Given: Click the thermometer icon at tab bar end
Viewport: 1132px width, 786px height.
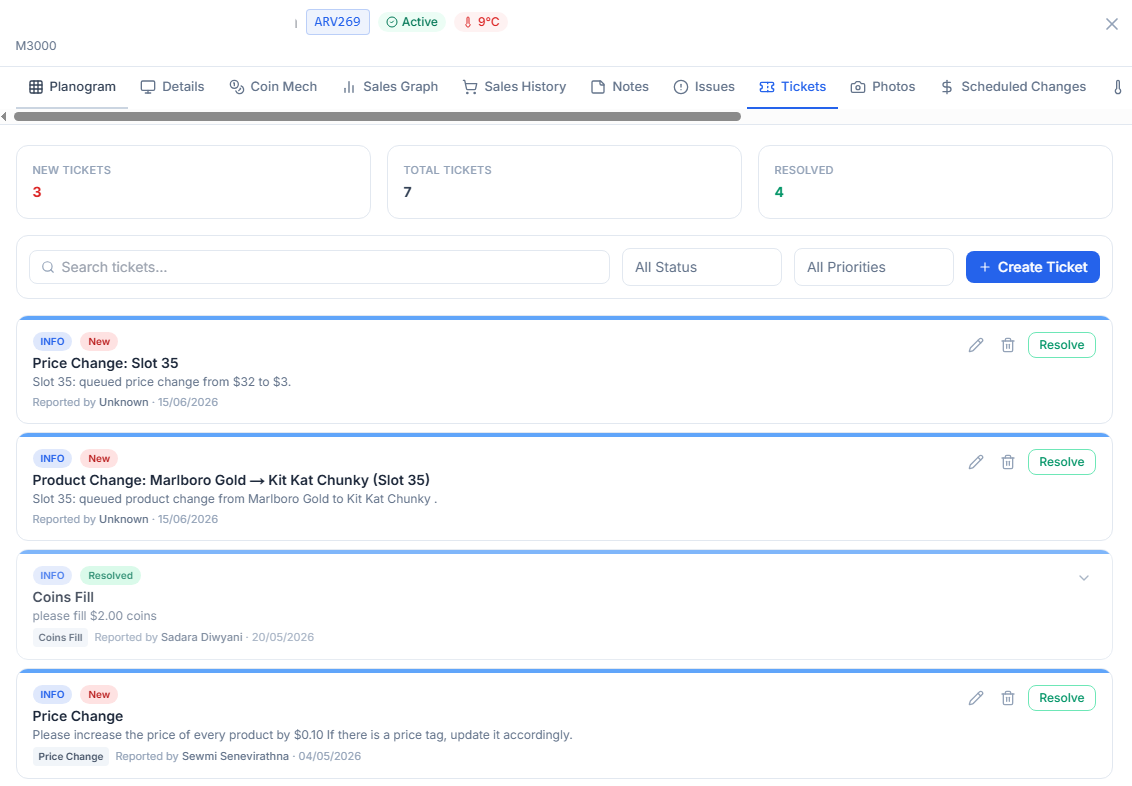Looking at the screenshot, I should point(1117,87).
